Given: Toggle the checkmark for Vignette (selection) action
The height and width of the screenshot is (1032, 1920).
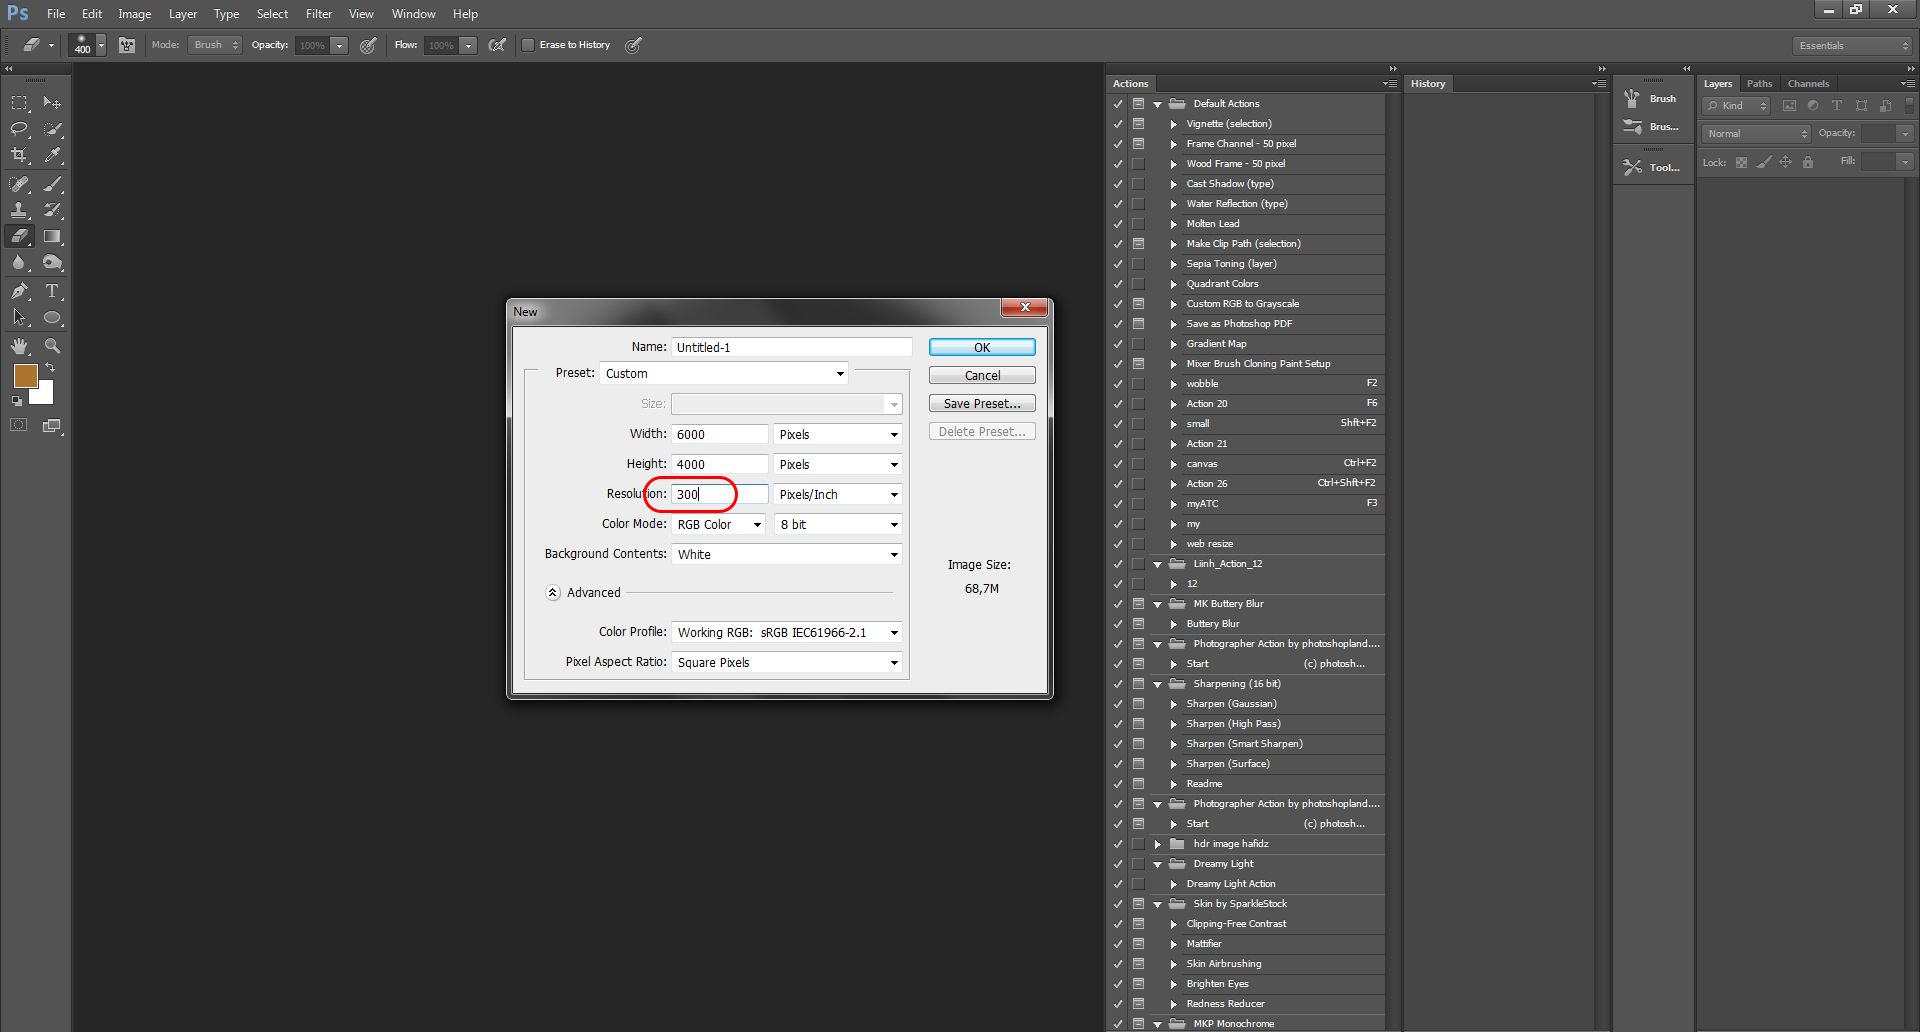Looking at the screenshot, I should tap(1118, 124).
